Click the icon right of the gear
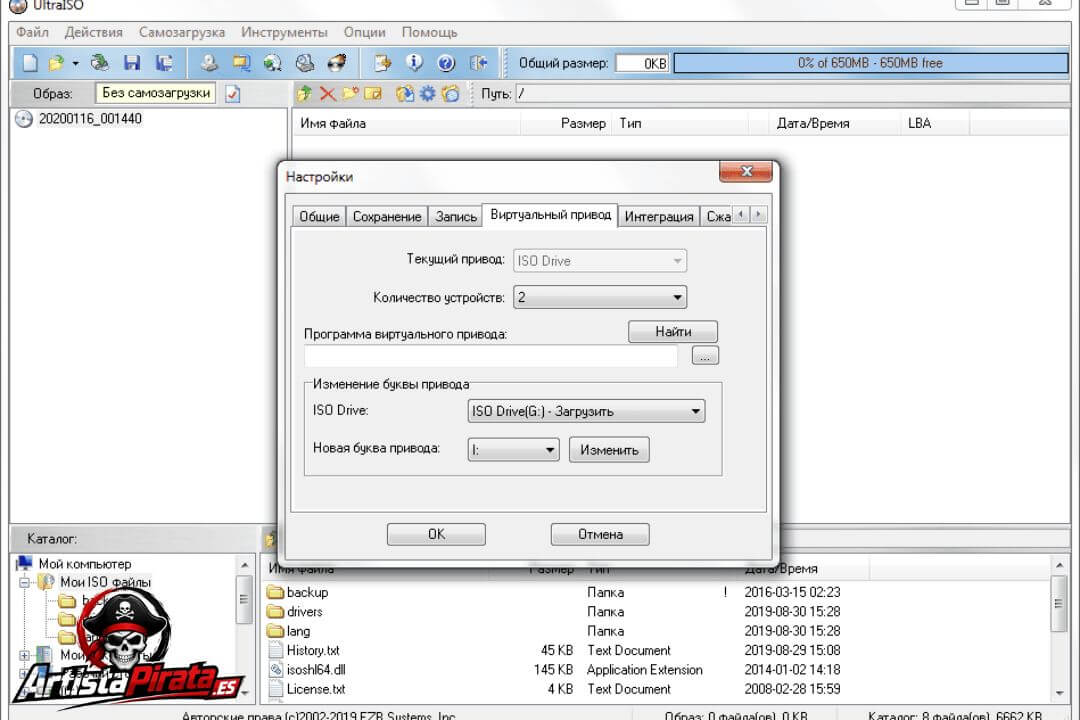 451,93
